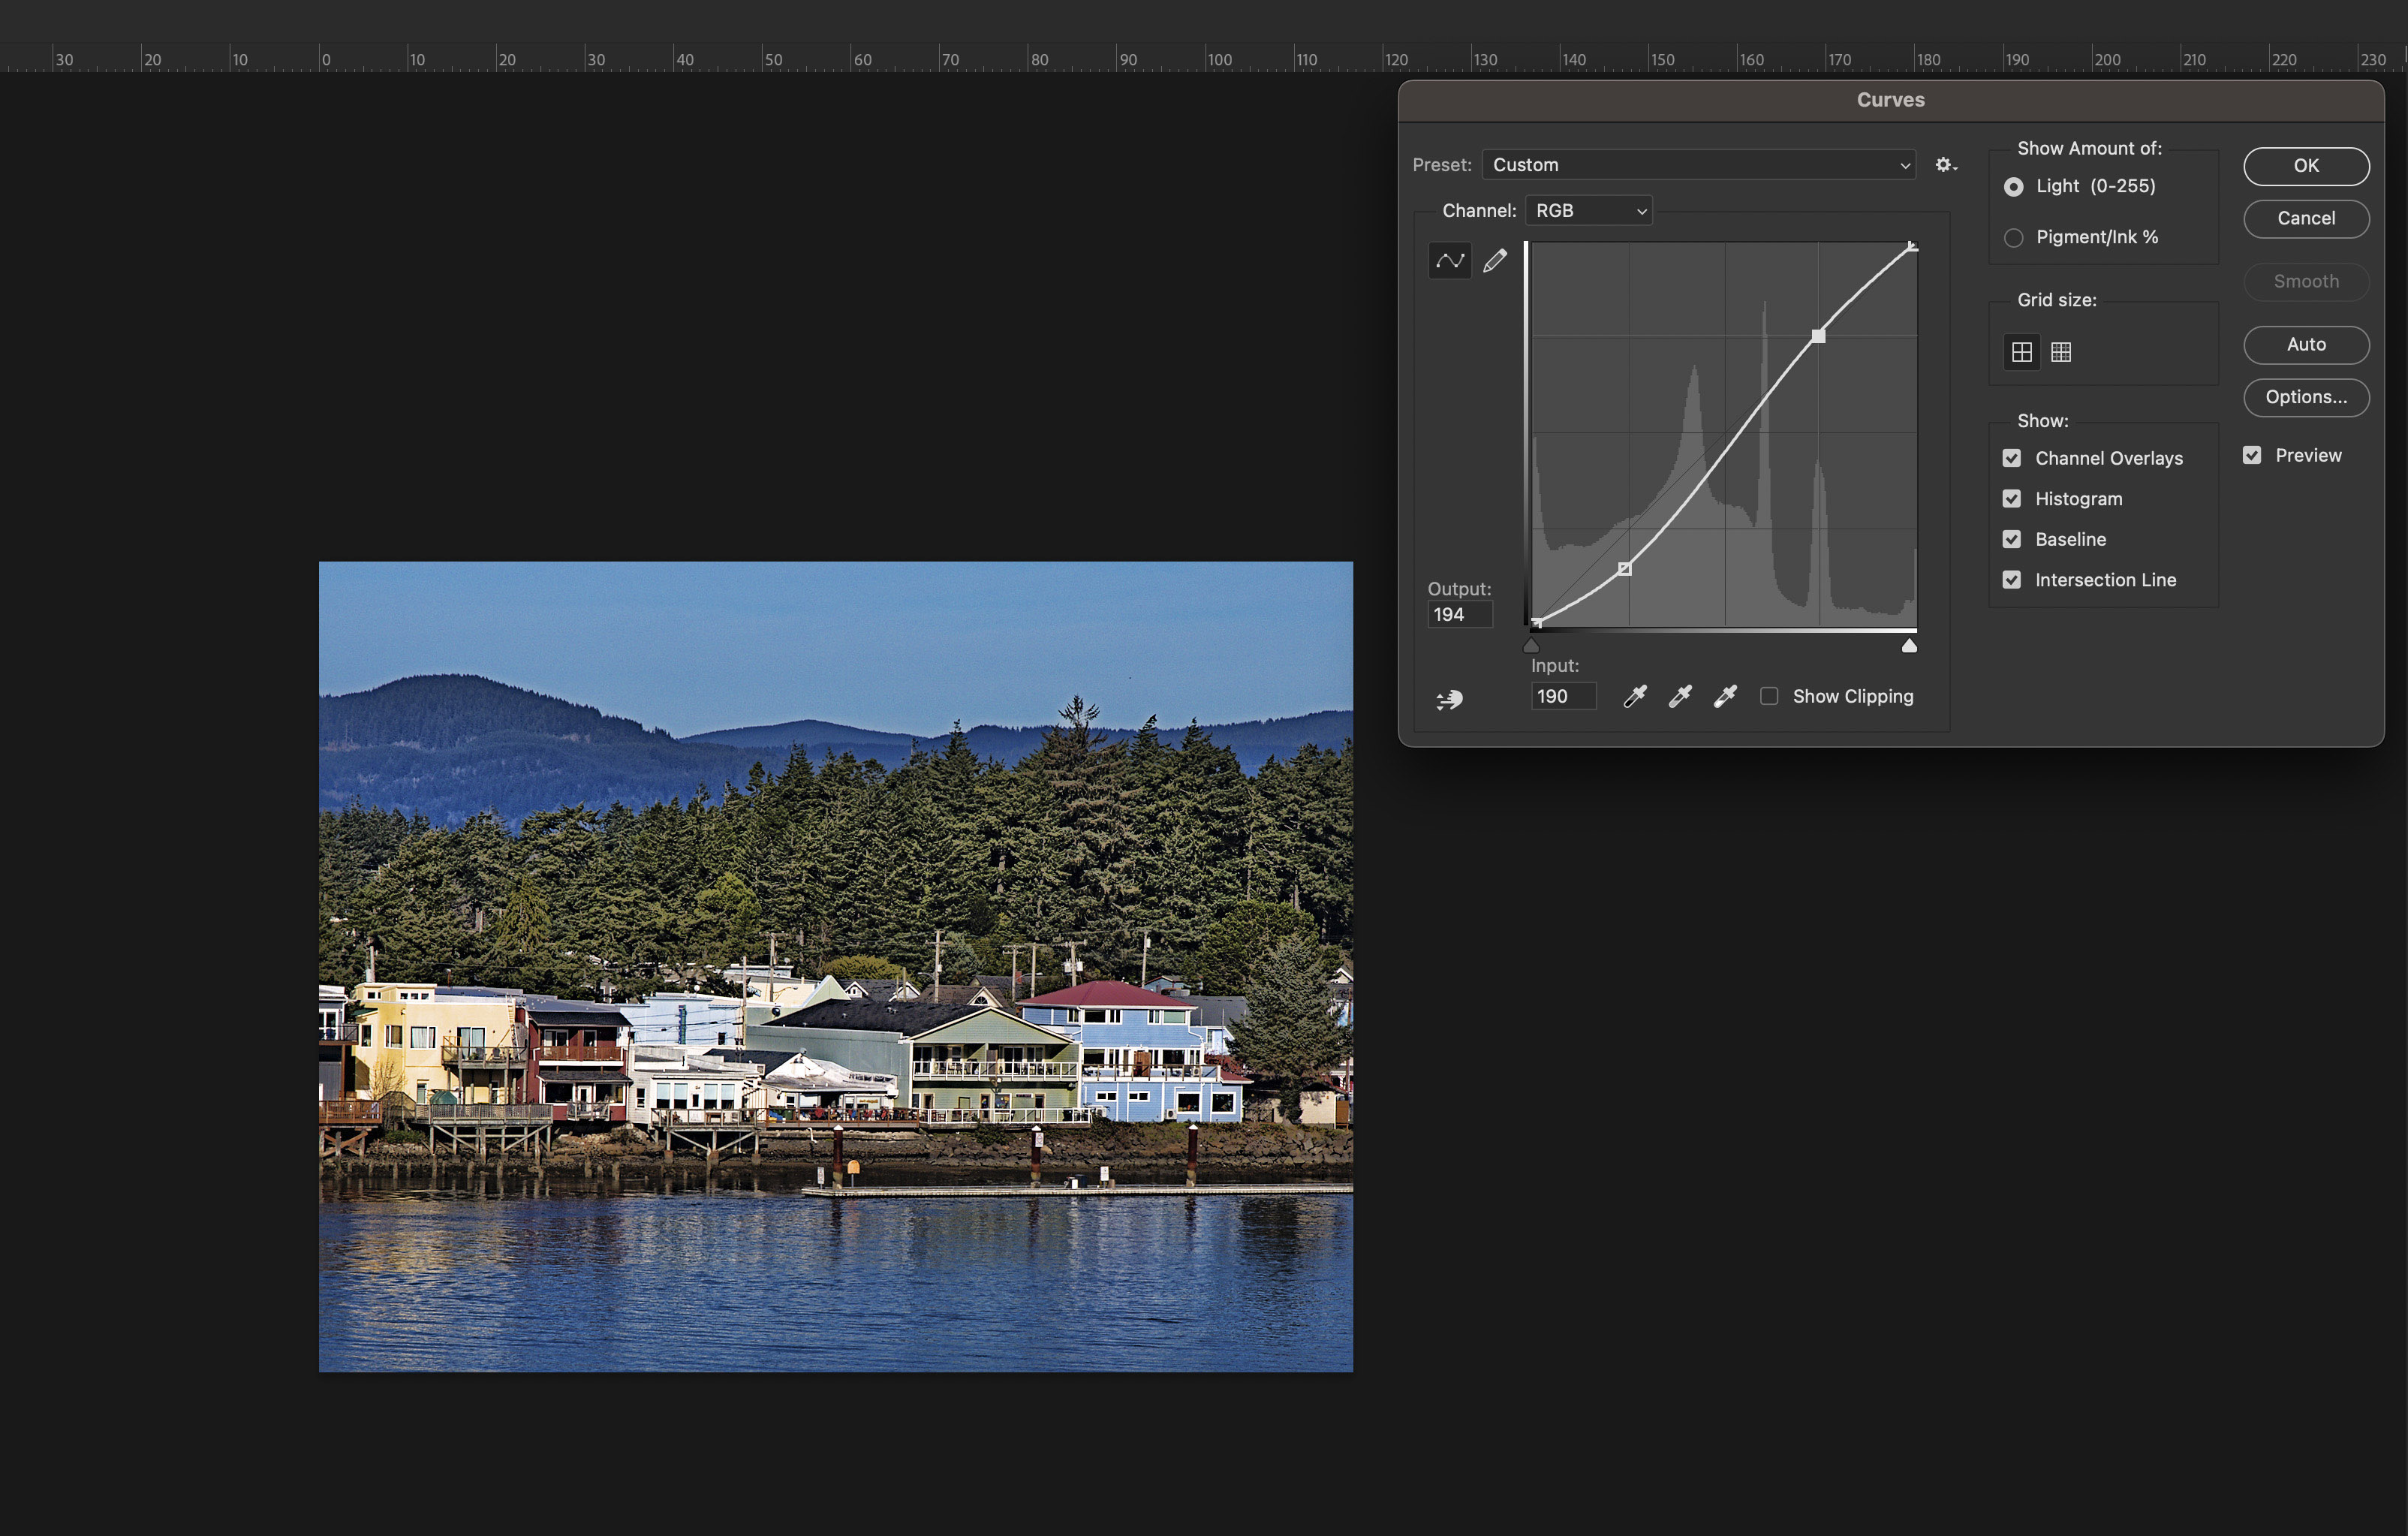
Task: Click the white point slider triangle
Action: tap(1909, 646)
